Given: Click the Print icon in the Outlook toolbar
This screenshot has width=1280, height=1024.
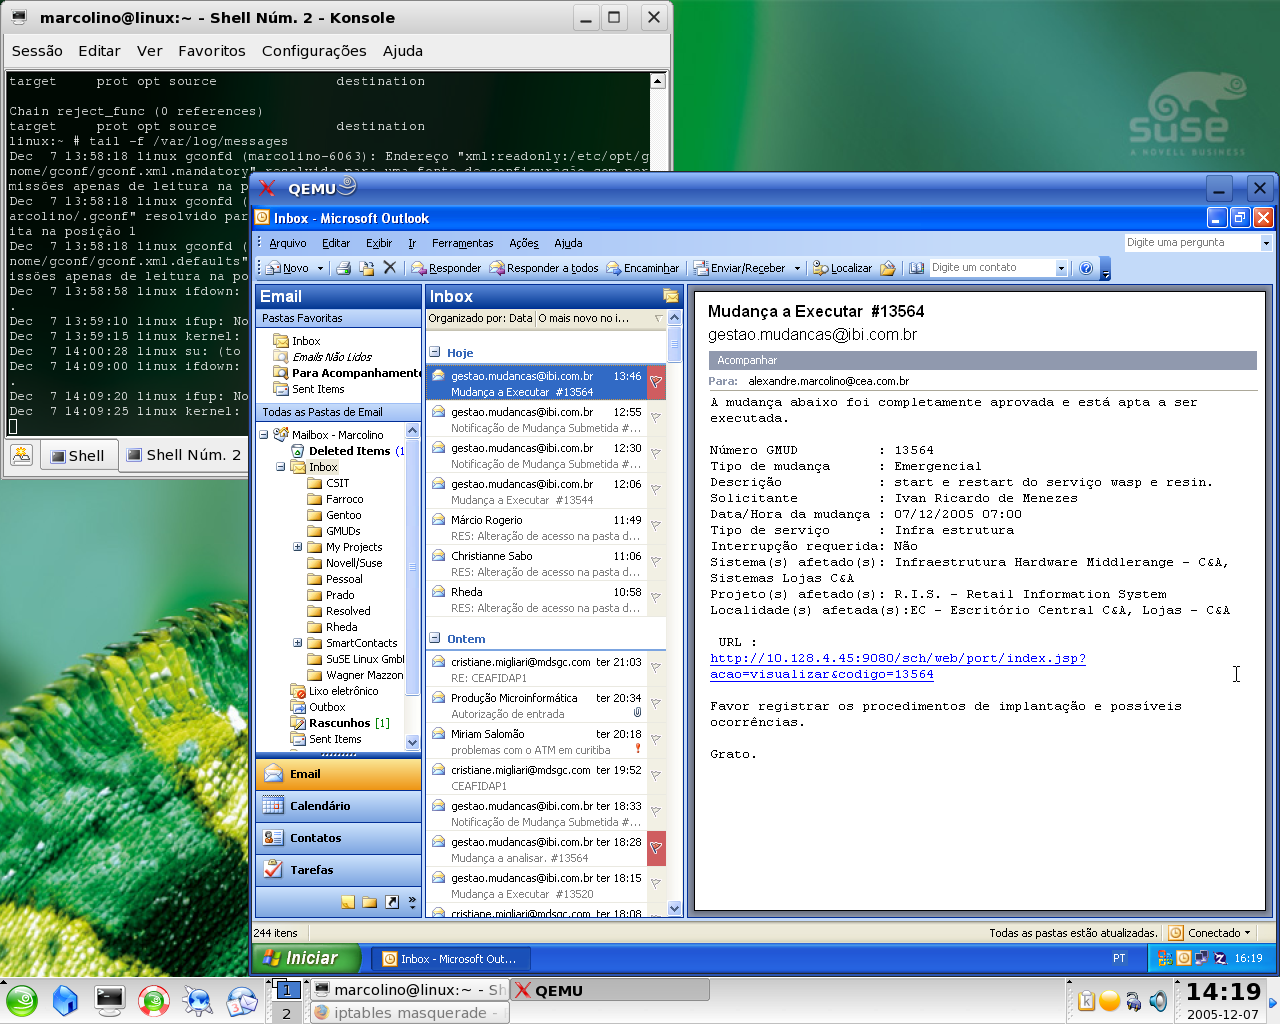Looking at the screenshot, I should 343,268.
